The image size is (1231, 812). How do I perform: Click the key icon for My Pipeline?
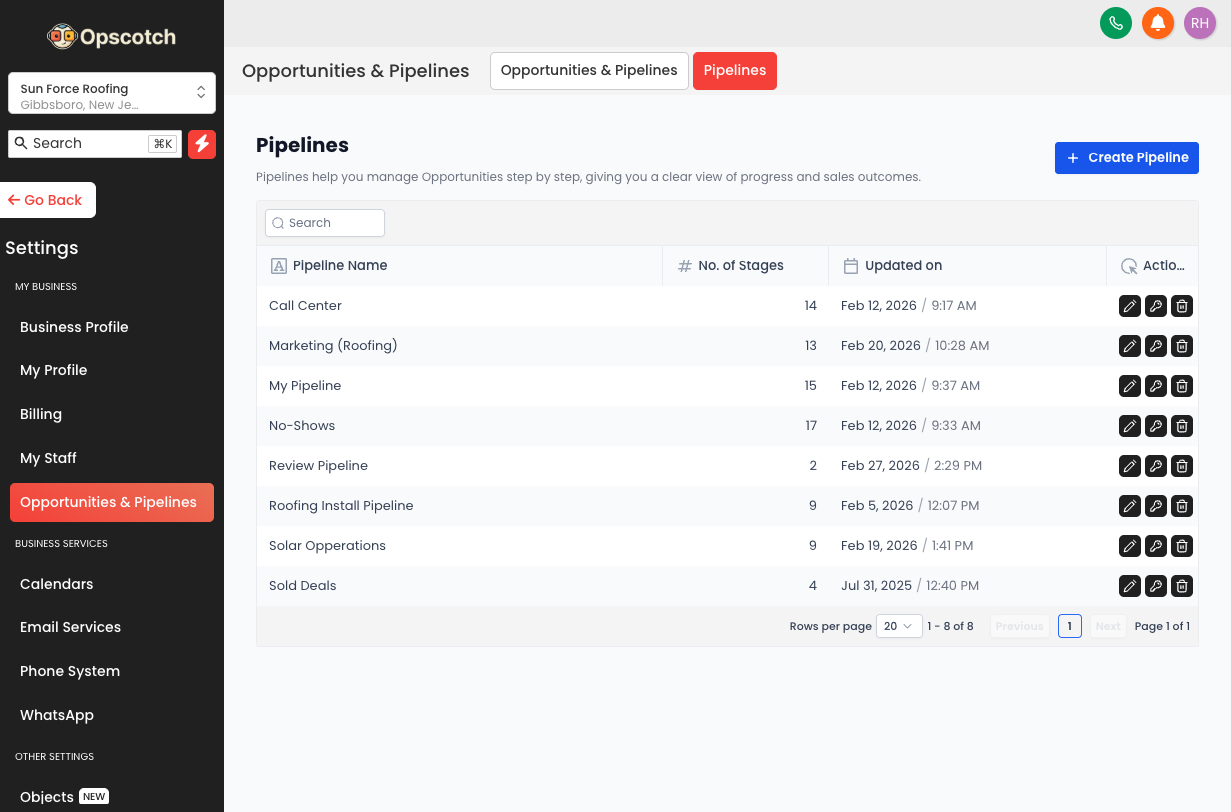pos(1155,386)
